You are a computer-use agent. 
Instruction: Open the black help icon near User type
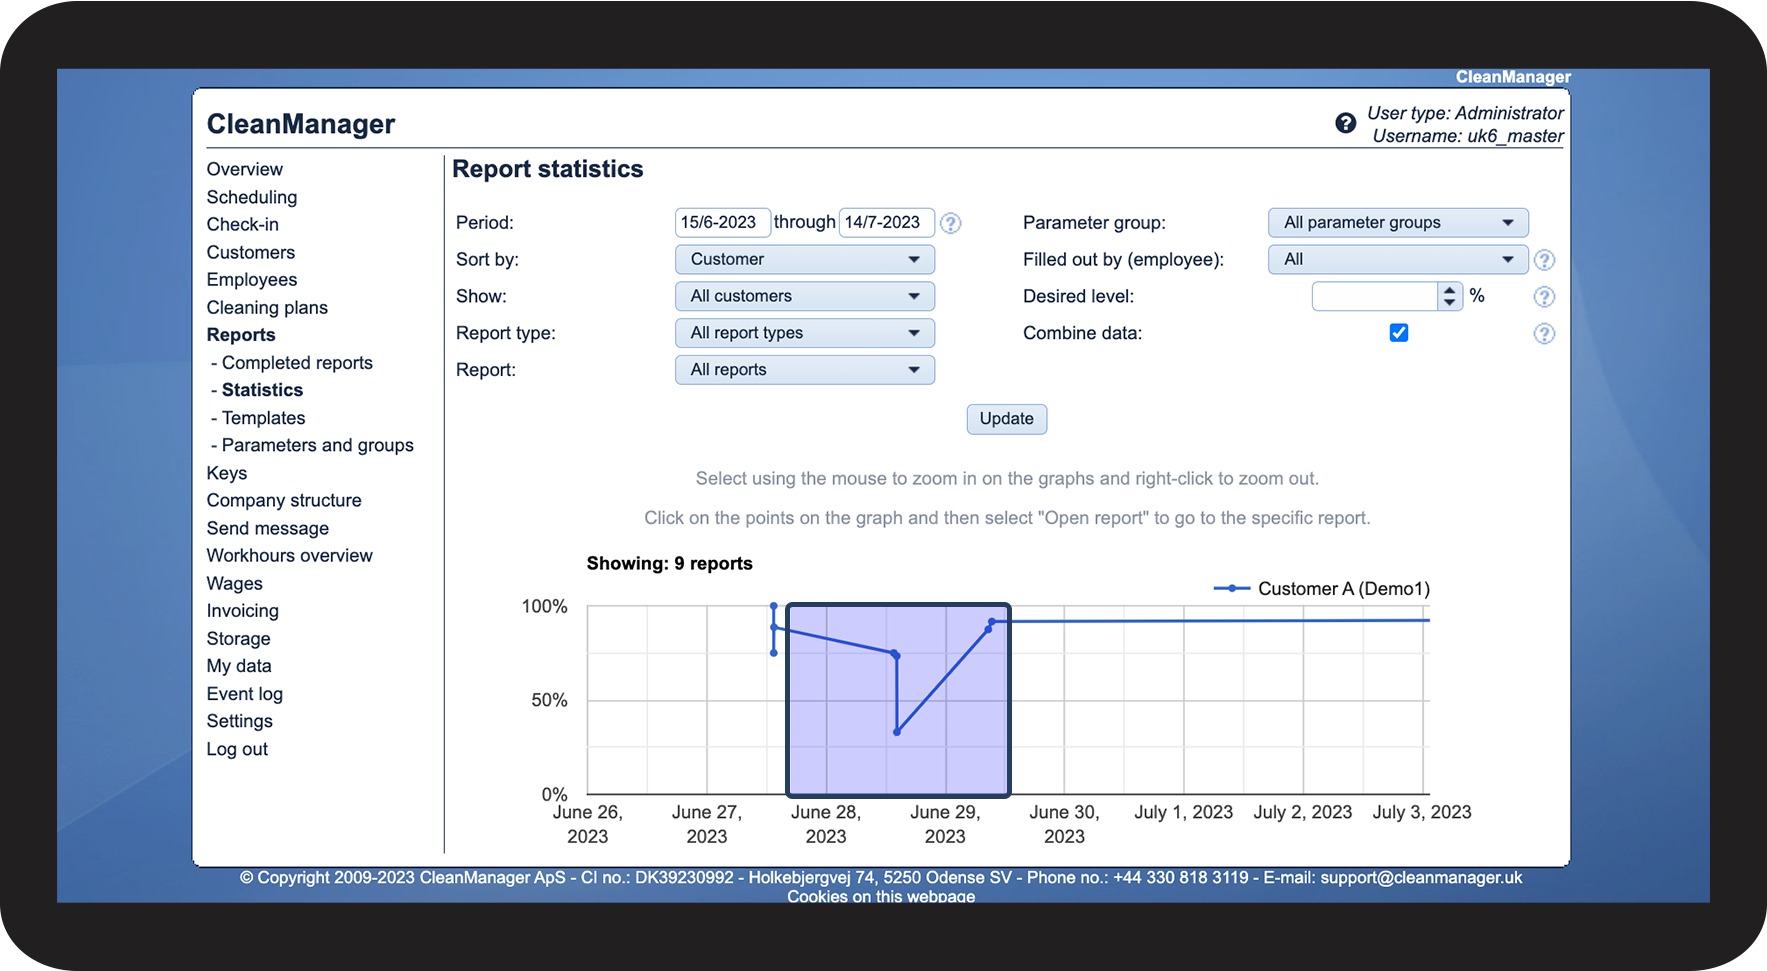1345,123
